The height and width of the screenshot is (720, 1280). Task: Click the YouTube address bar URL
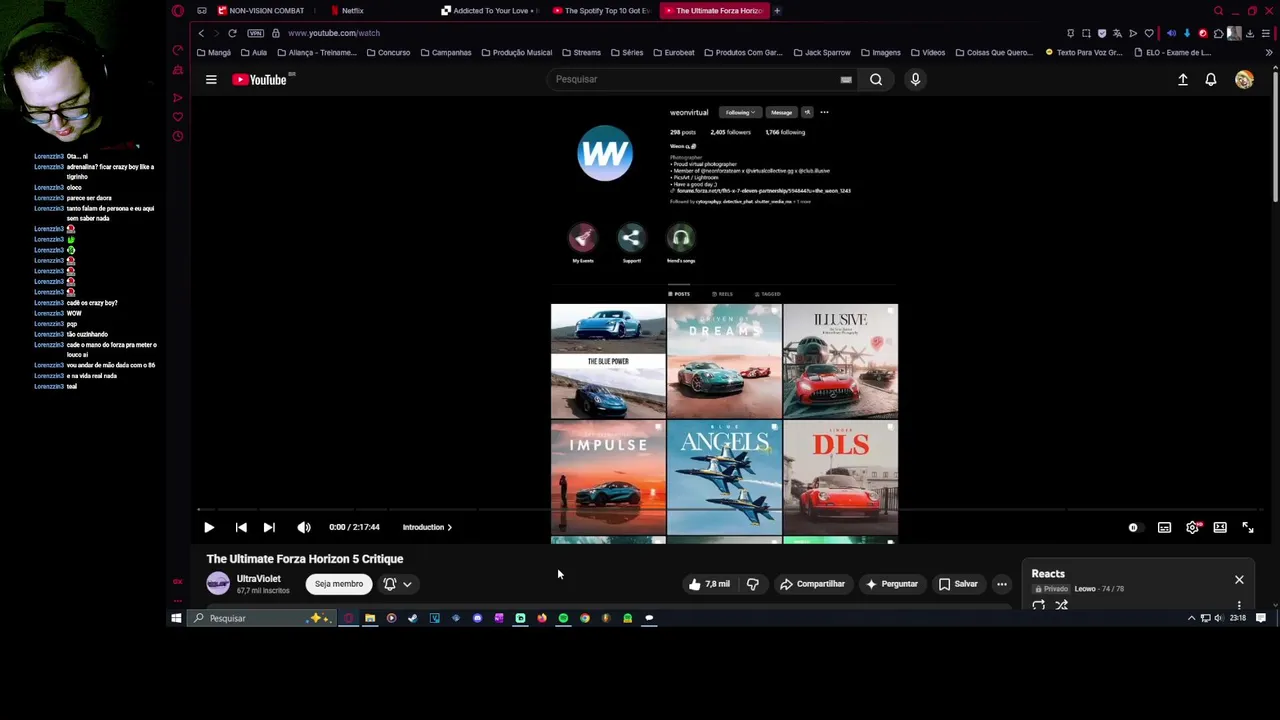[334, 33]
